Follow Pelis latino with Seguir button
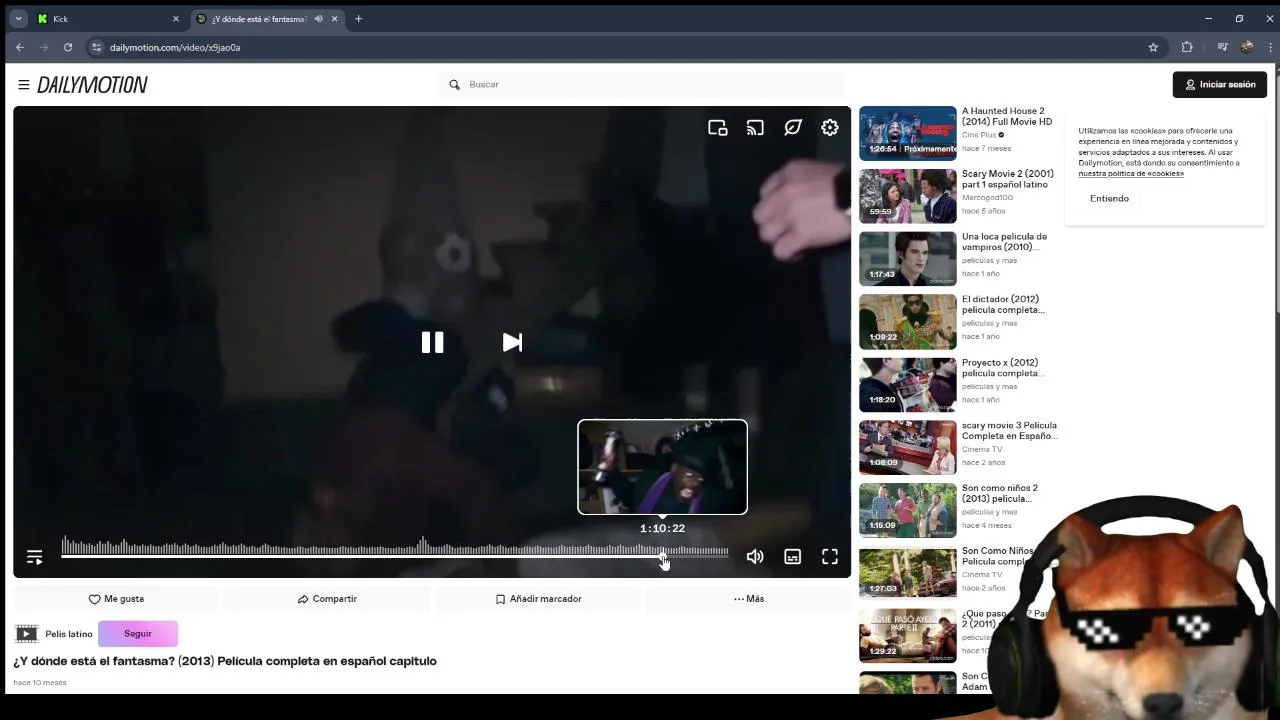 pos(138,633)
